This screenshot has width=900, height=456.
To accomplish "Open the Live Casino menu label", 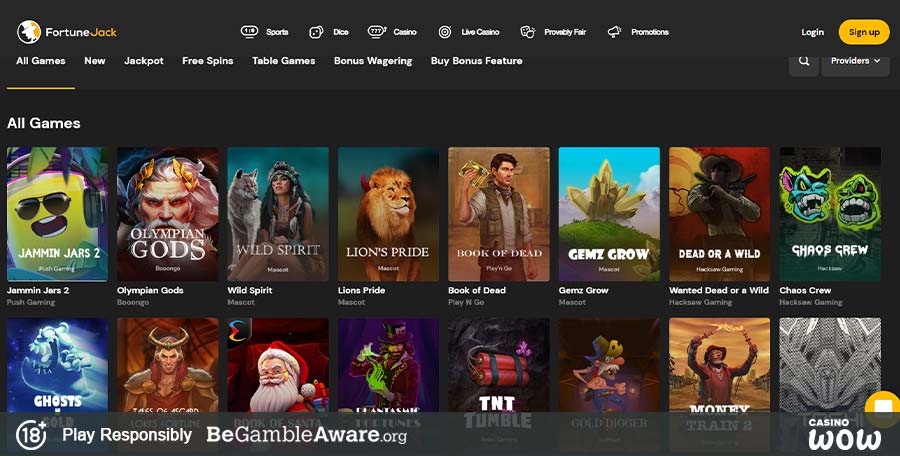I will [480, 32].
